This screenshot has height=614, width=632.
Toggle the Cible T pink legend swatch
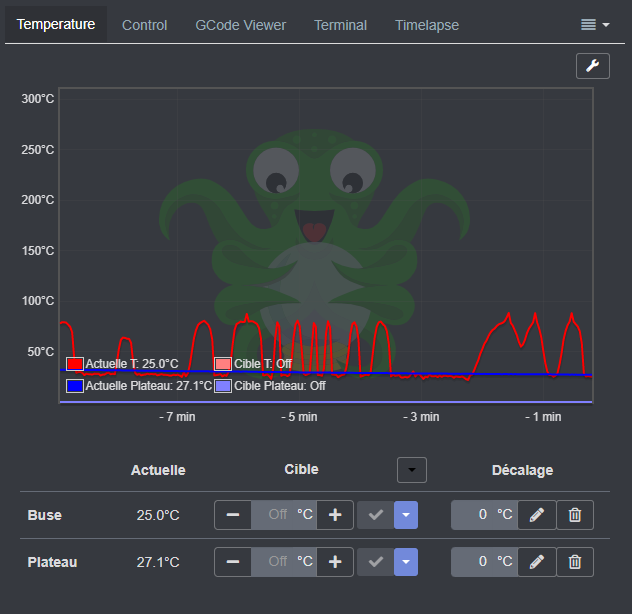[x=223, y=364]
